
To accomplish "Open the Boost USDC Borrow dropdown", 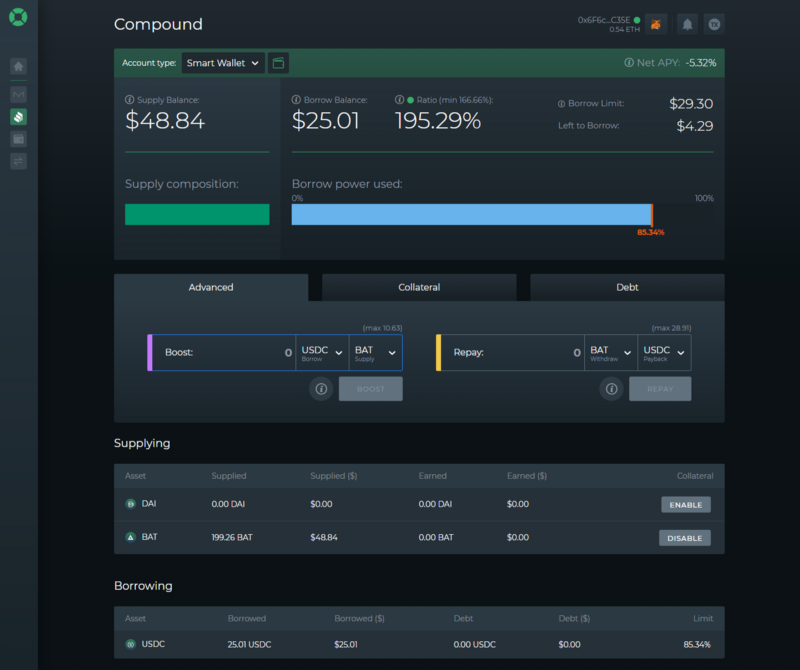I will tap(322, 353).
